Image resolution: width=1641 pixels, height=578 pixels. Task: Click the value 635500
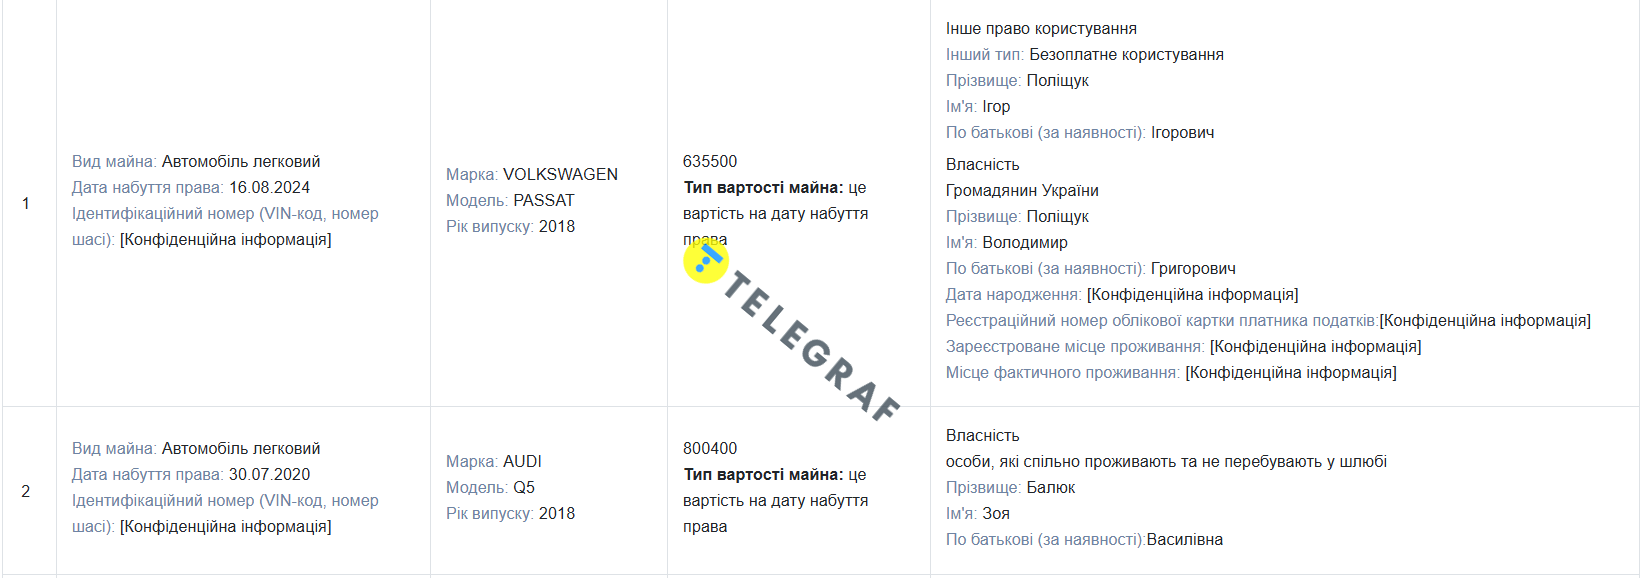[710, 161]
